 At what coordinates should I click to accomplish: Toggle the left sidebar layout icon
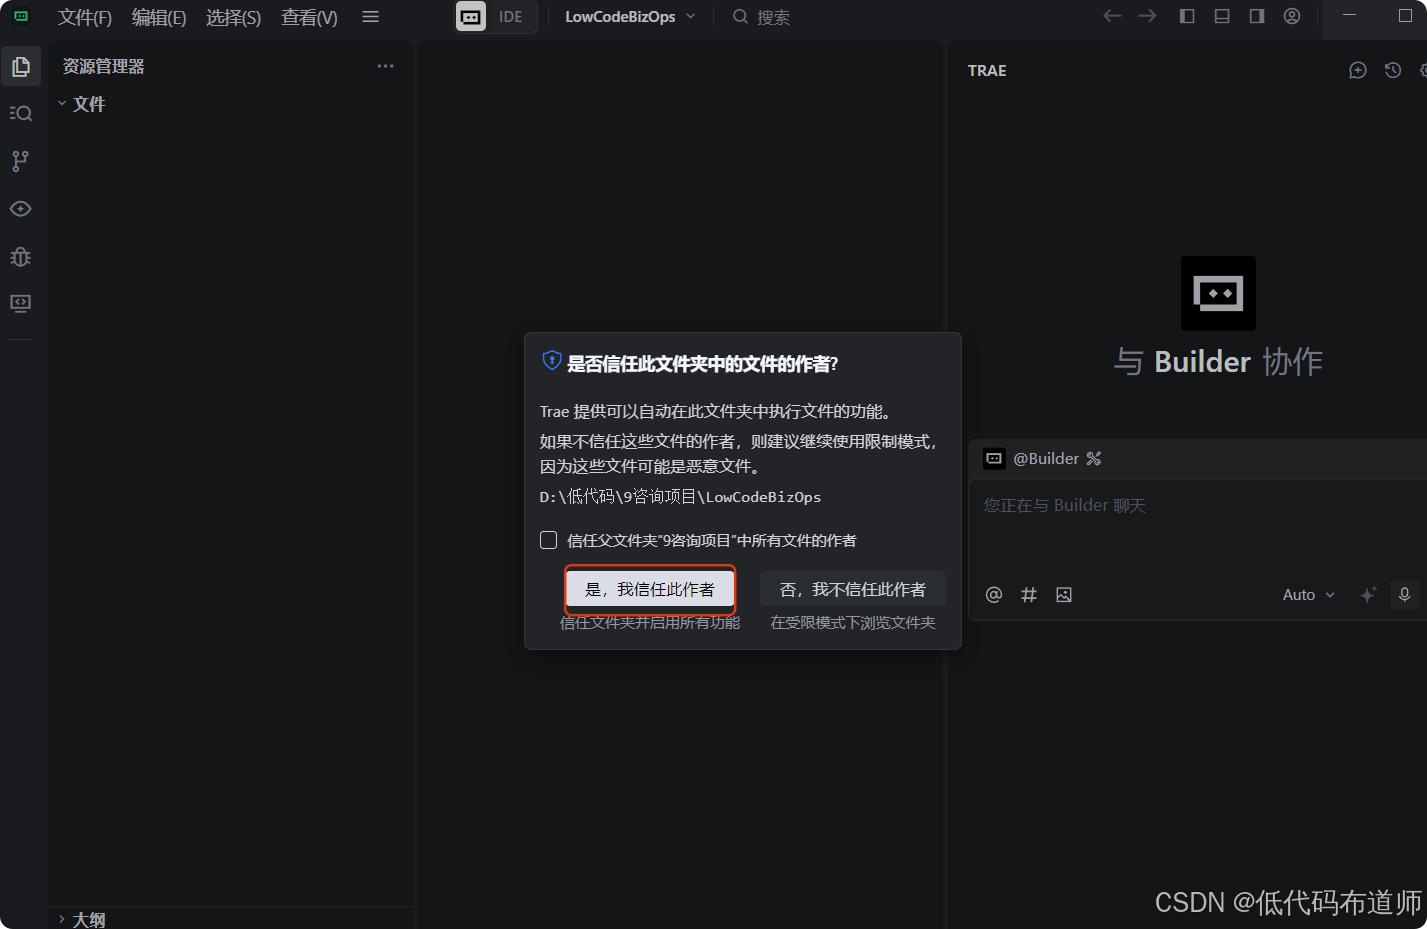coord(1187,16)
